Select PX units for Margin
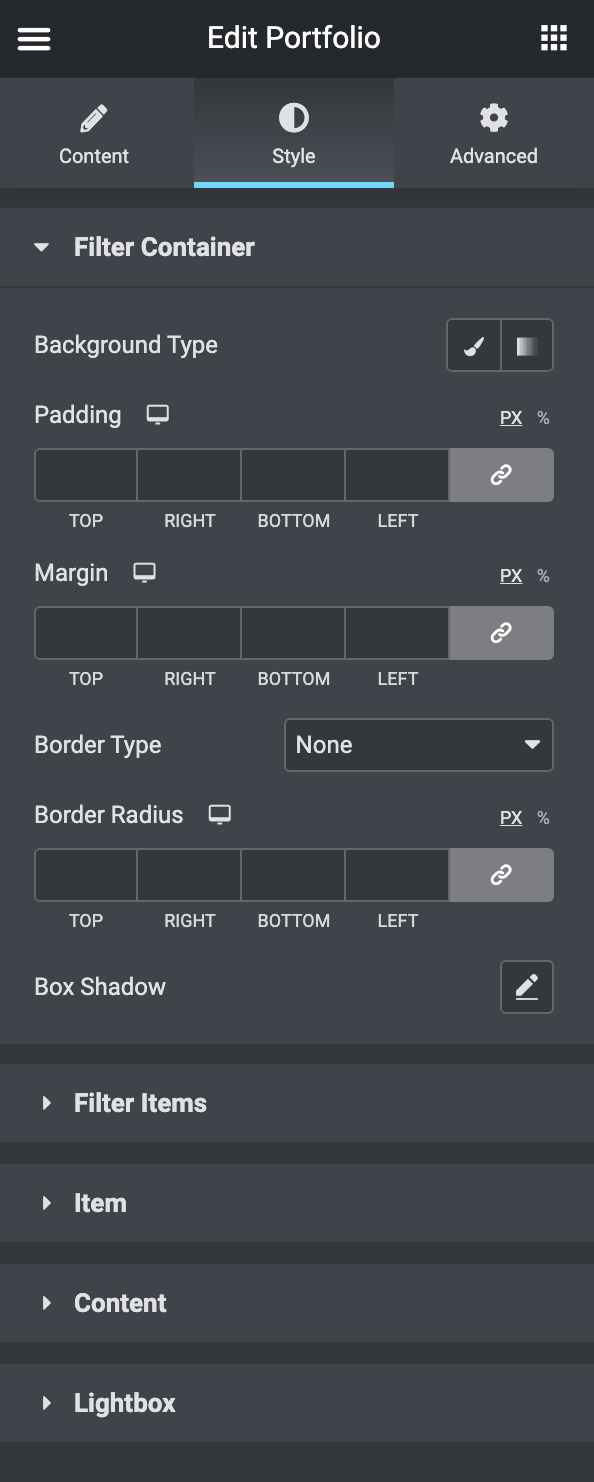Image resolution: width=594 pixels, height=1482 pixels. click(510, 575)
